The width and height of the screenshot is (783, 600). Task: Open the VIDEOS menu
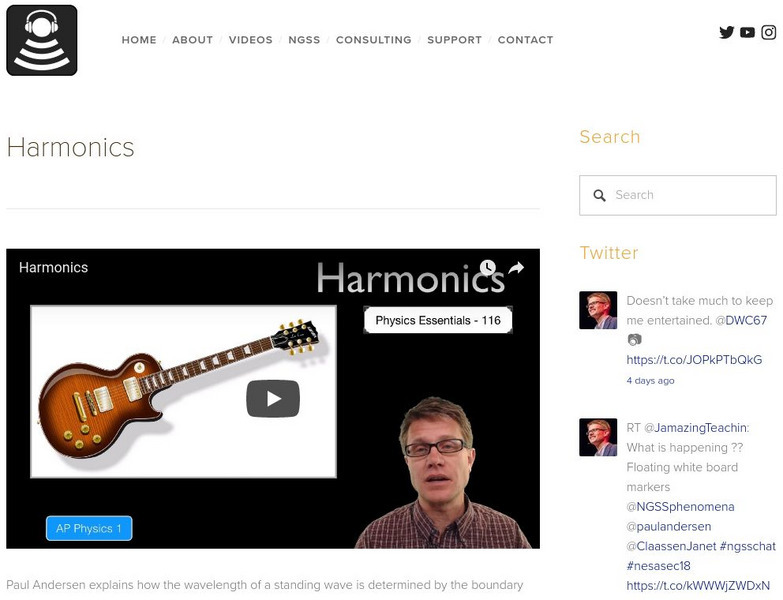[x=251, y=40]
